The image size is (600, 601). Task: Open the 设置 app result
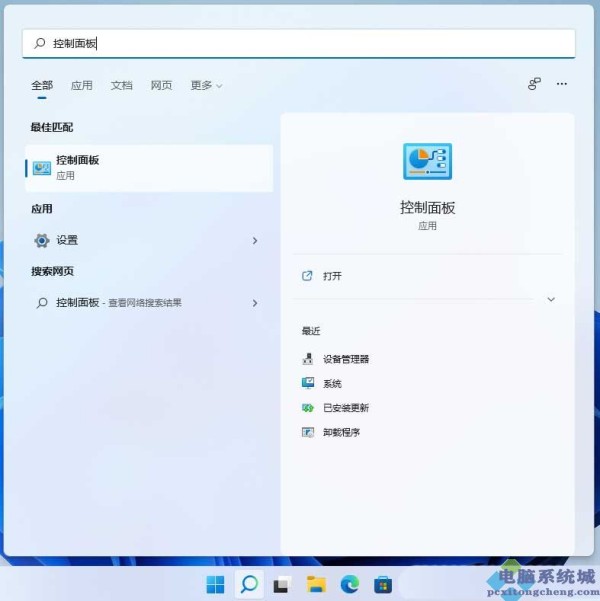(x=149, y=240)
